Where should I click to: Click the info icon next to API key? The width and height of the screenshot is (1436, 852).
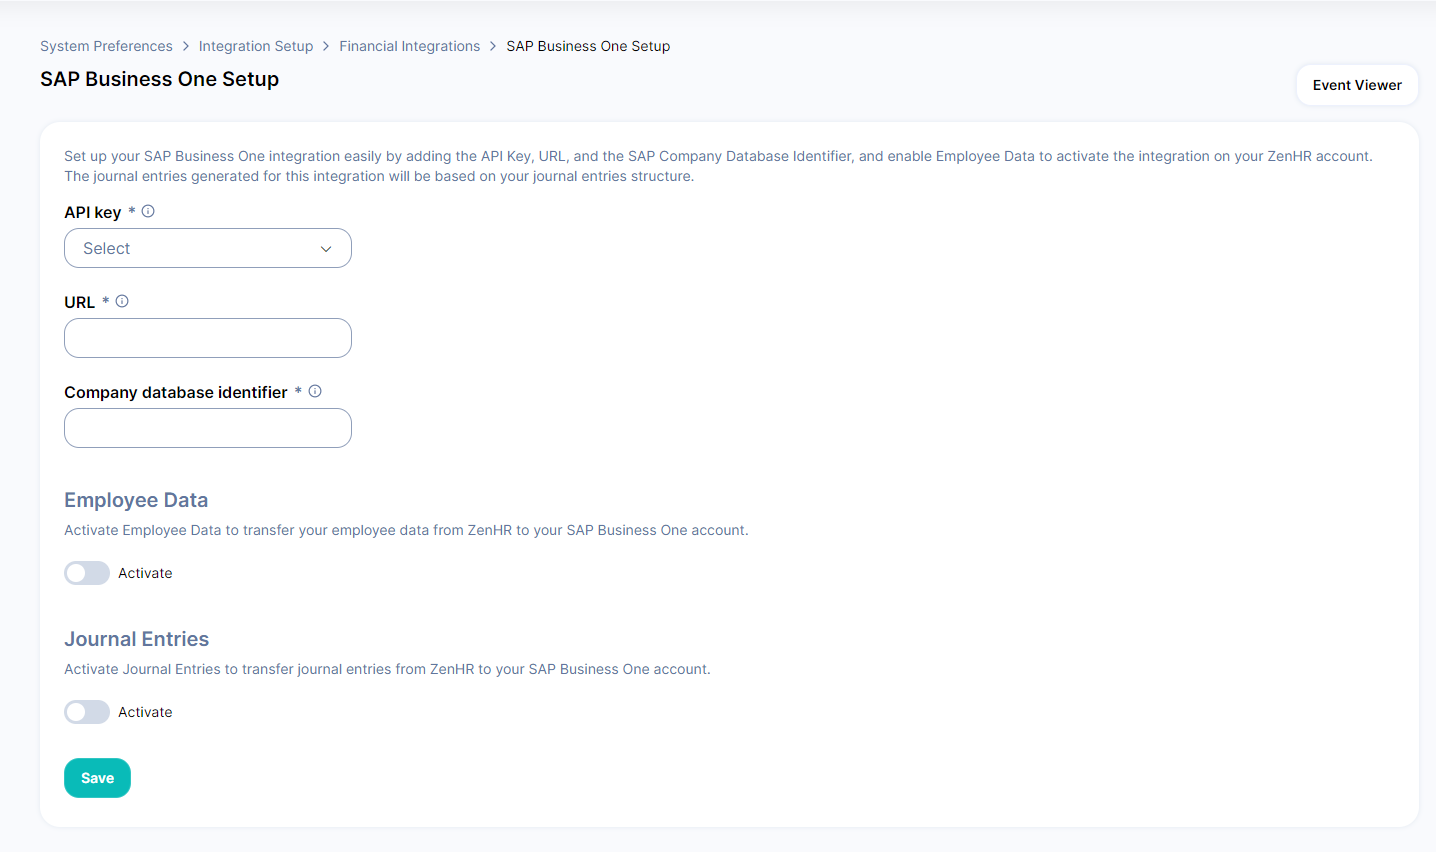point(148,211)
